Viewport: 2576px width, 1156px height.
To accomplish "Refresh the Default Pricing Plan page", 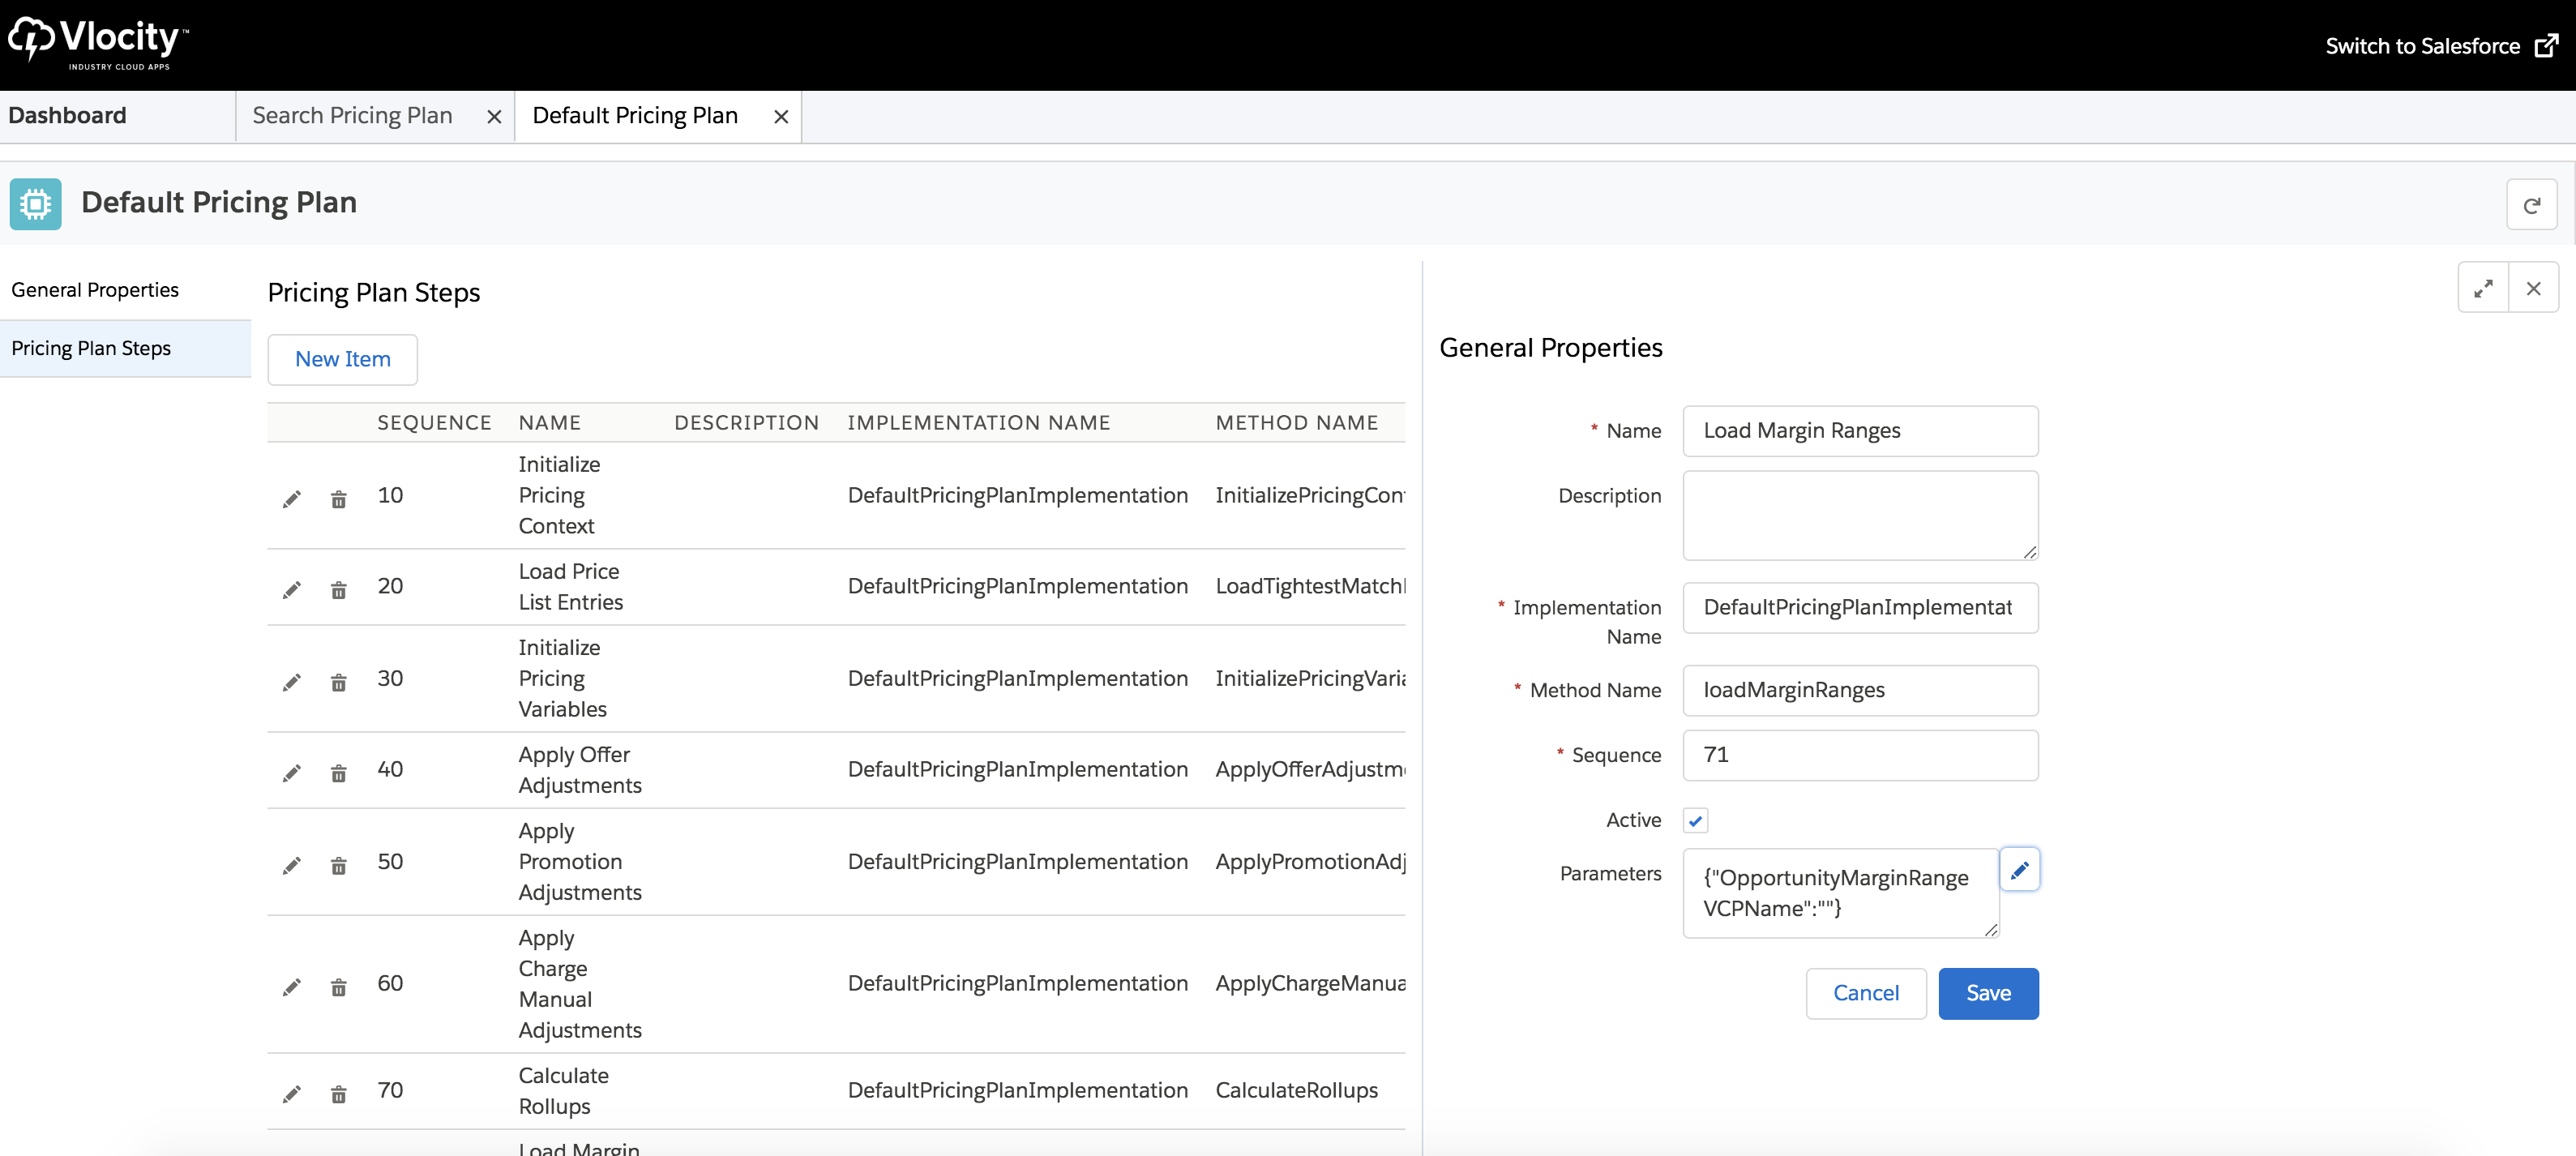I will pyautogui.click(x=2531, y=205).
